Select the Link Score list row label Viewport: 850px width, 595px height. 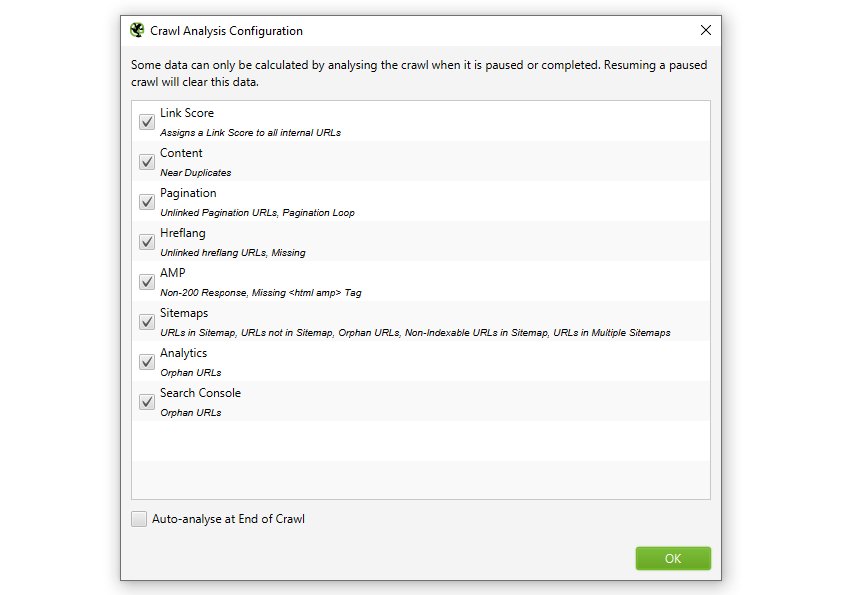(x=187, y=113)
